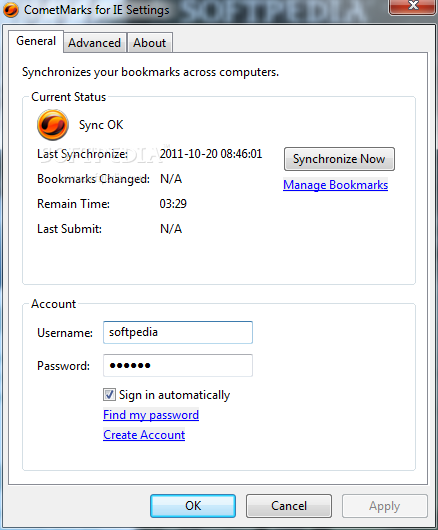The image size is (438, 530).
Task: Click into the Username field
Action: 178,332
